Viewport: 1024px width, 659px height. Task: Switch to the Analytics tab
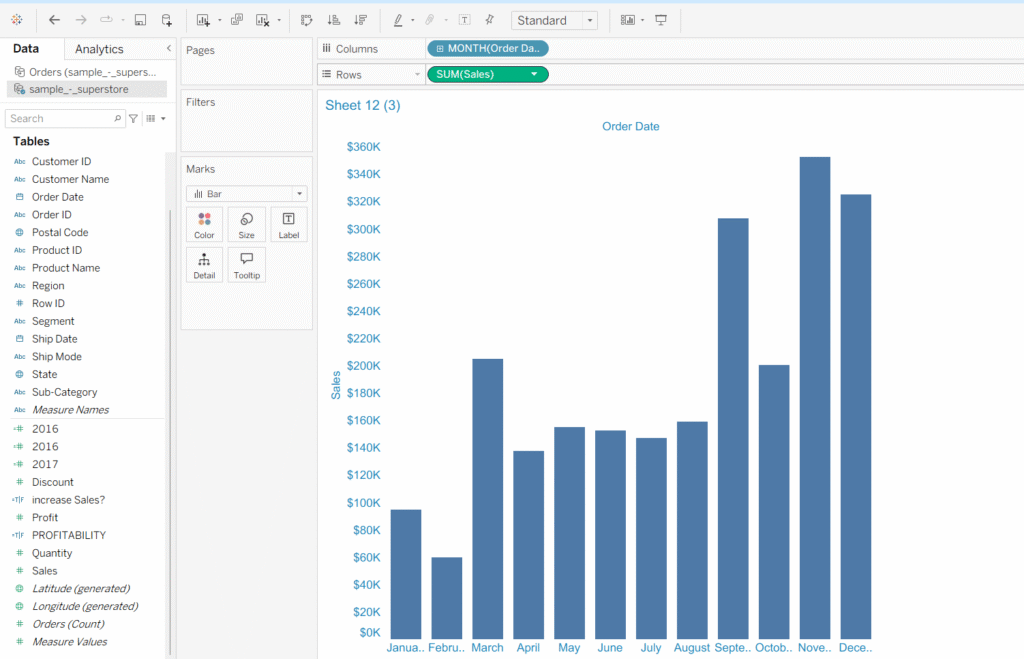click(x=99, y=49)
